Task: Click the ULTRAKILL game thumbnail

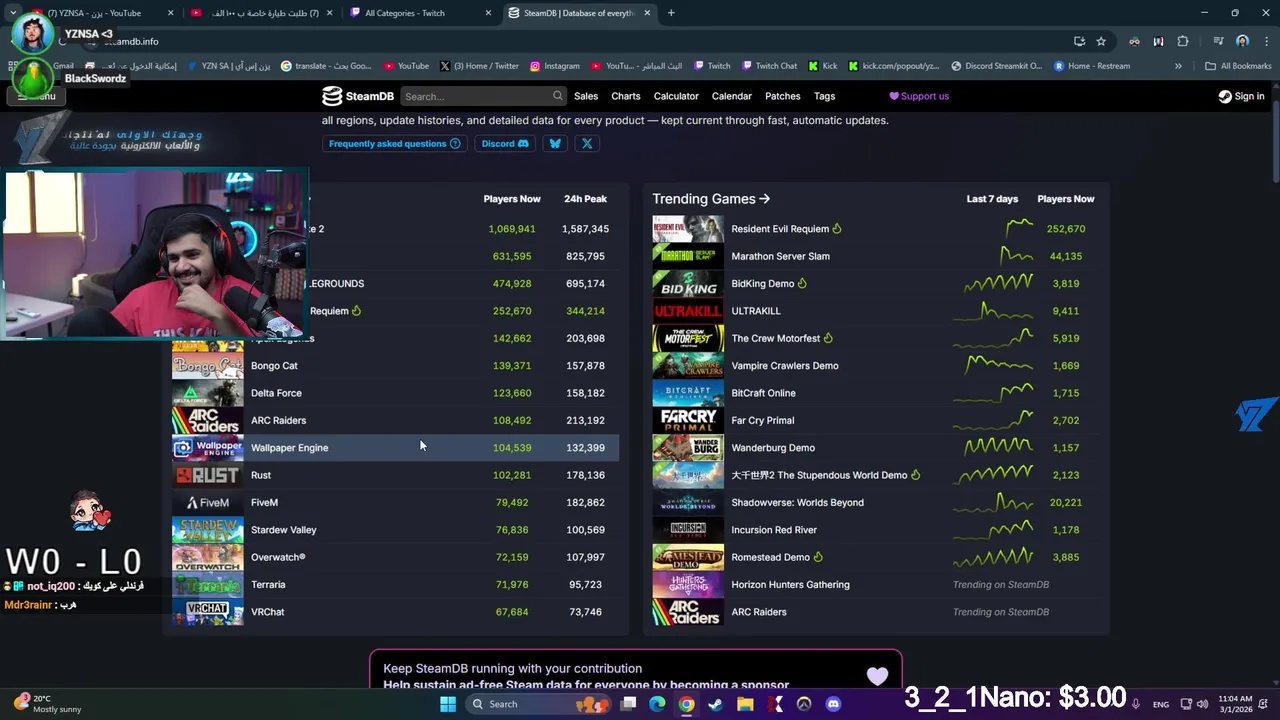Action: [x=687, y=311]
